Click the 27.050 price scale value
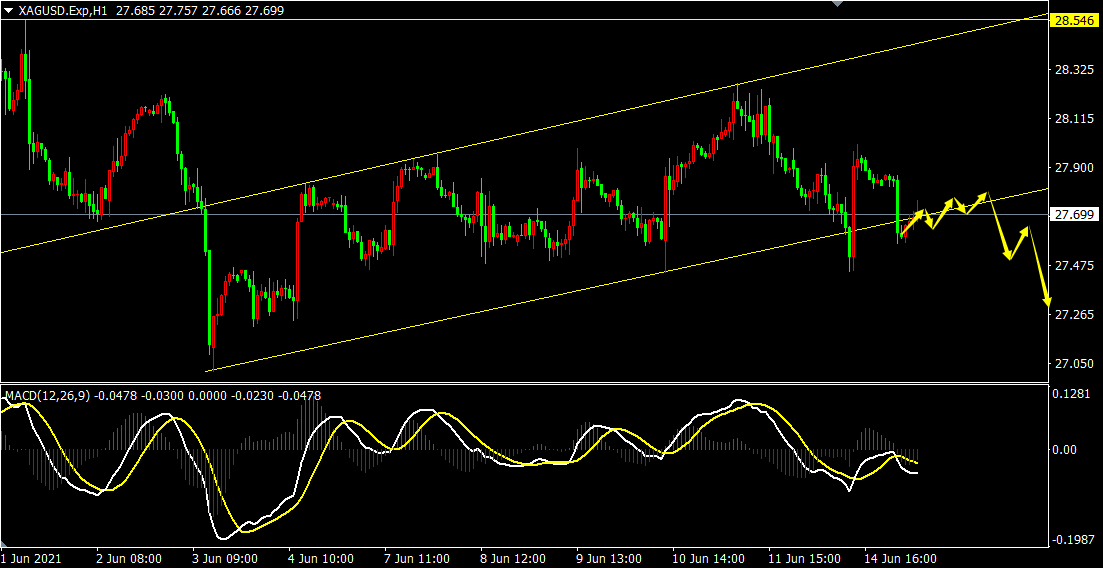Viewport: 1103px width, 568px height. pos(1072,364)
